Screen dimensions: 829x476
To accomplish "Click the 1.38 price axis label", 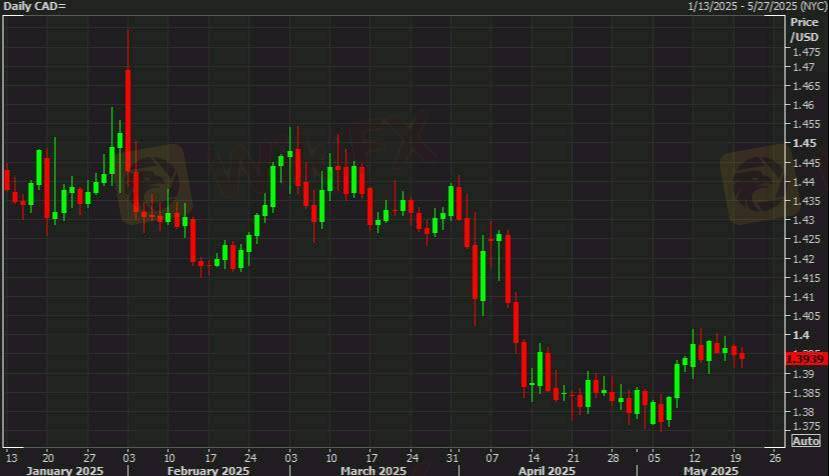I will 804,411.
